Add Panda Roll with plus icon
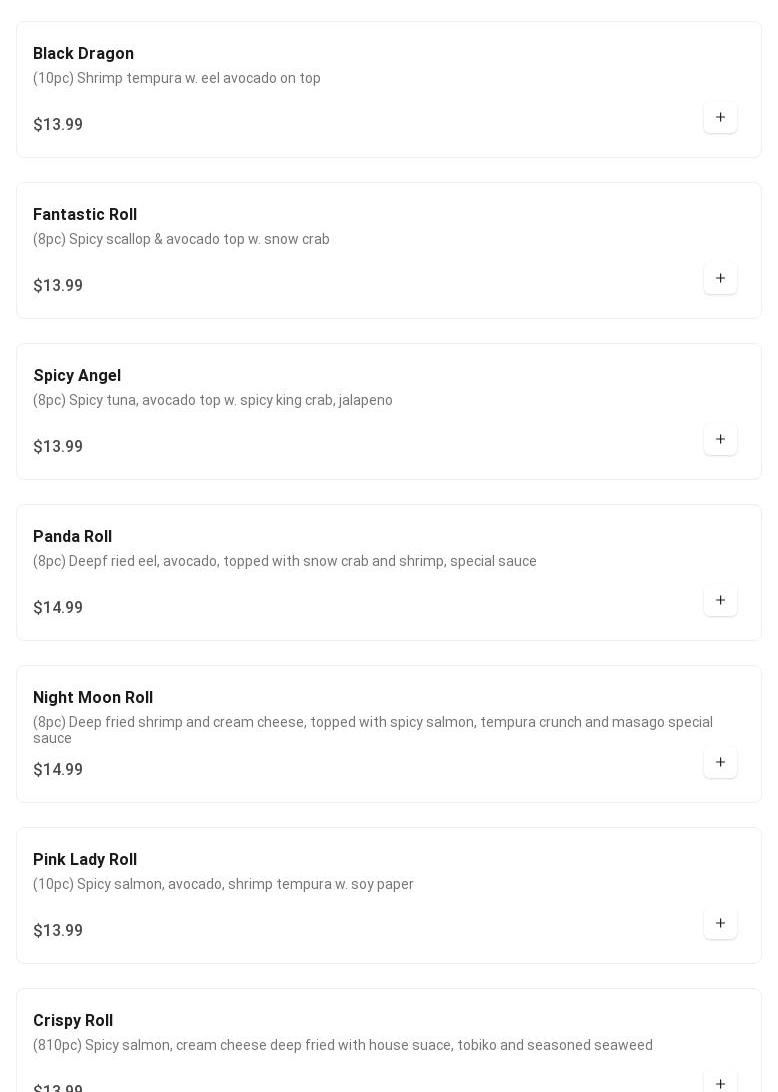This screenshot has height=1092, width=778. (720, 601)
